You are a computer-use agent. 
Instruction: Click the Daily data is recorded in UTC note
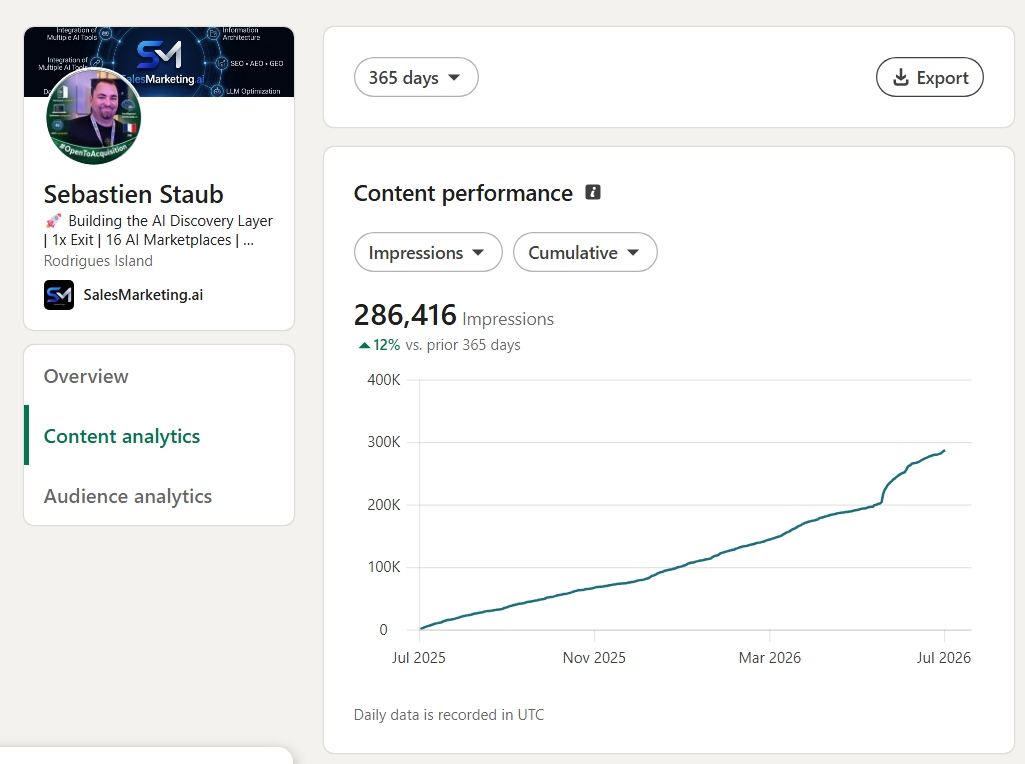[448, 715]
